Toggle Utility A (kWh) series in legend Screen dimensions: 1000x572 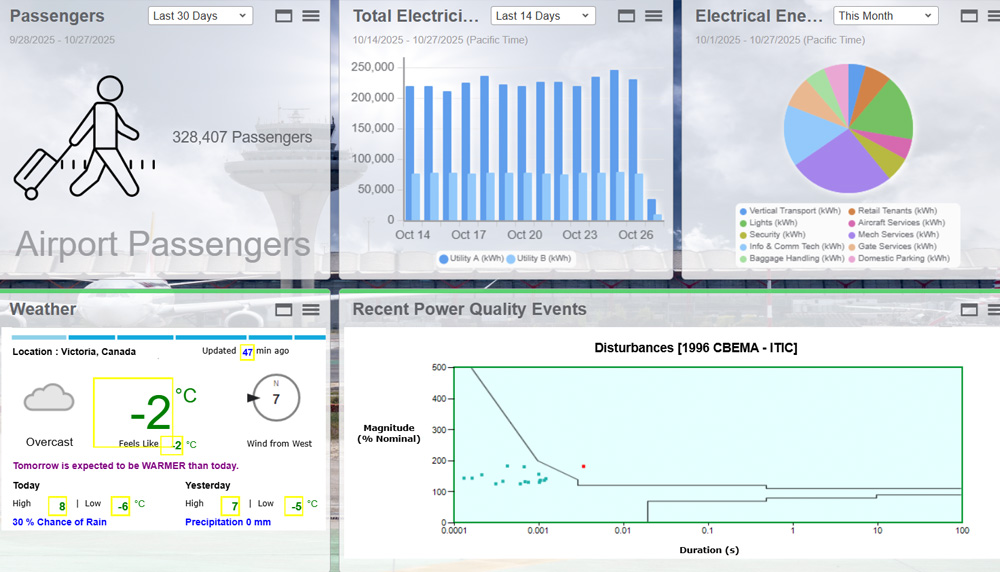475,258
